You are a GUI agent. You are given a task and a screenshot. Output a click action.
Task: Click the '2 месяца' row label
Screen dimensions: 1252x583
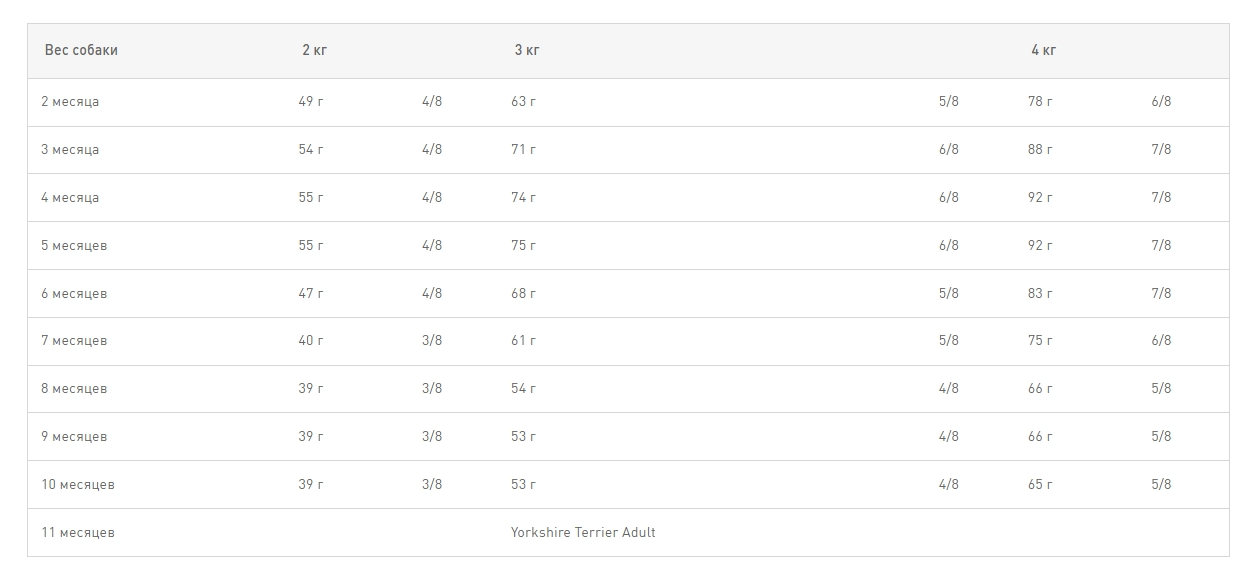70,102
